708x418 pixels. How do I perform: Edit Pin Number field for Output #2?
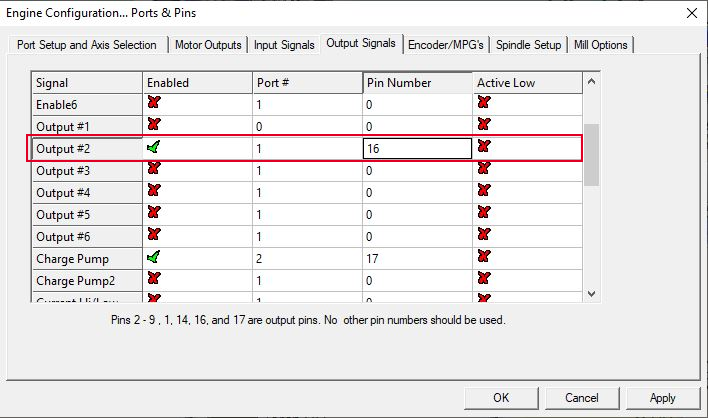[416, 149]
